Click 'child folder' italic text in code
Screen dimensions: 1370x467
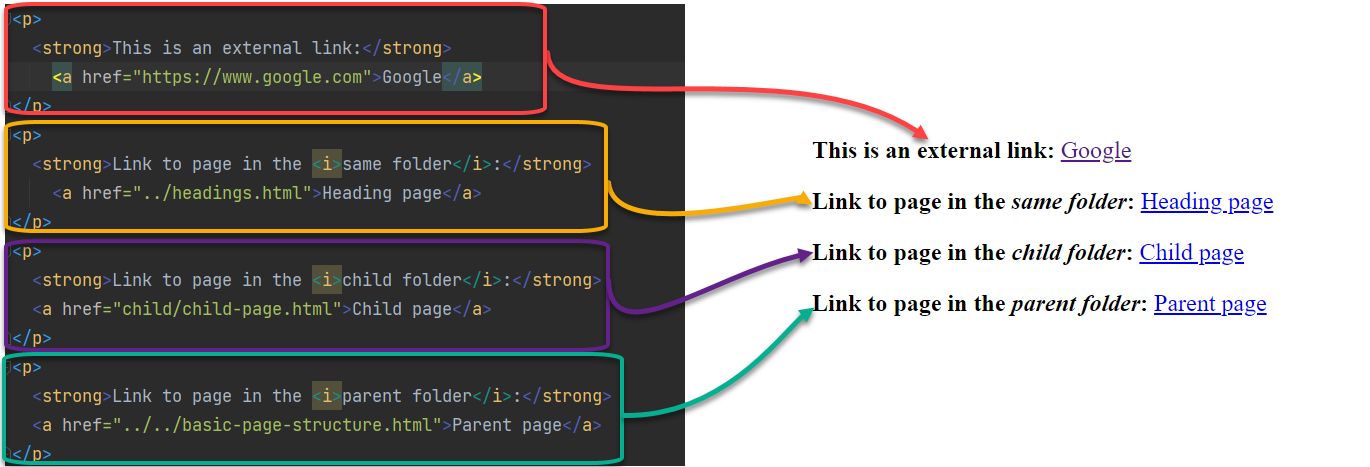click(x=402, y=280)
